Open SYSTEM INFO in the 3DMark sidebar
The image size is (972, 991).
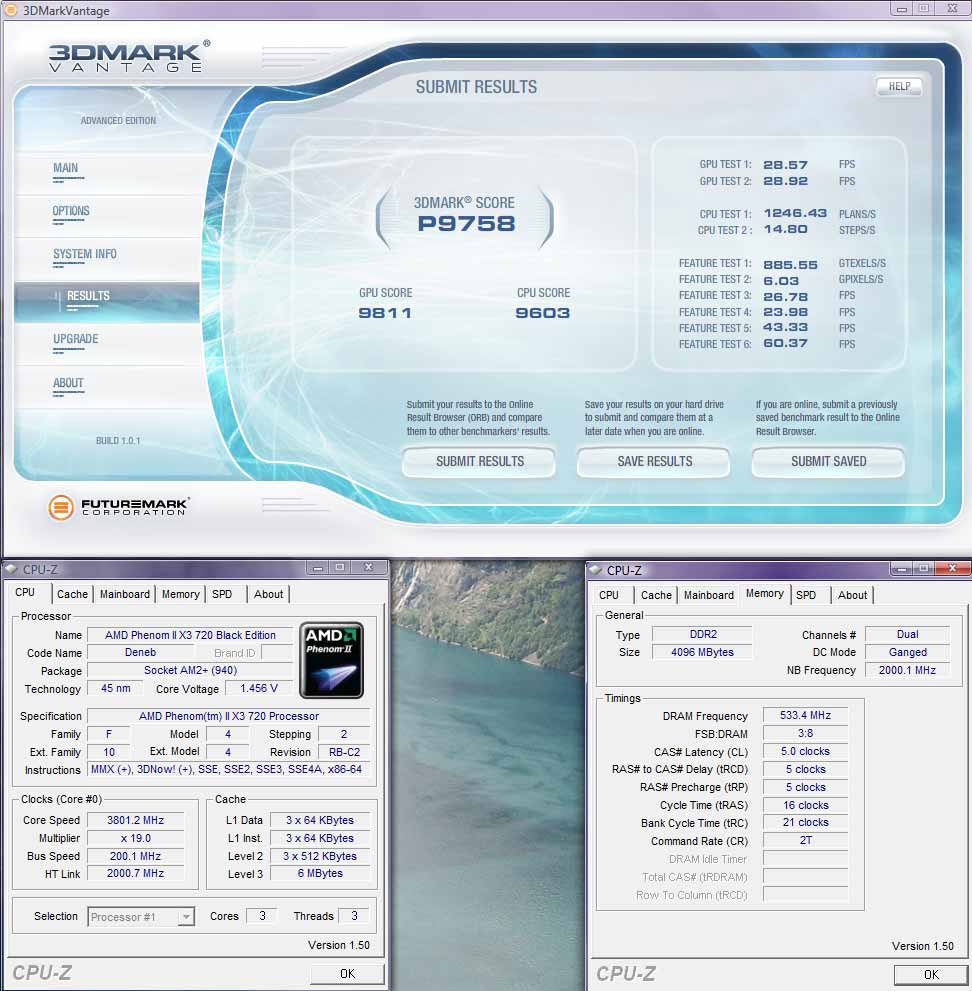point(85,254)
